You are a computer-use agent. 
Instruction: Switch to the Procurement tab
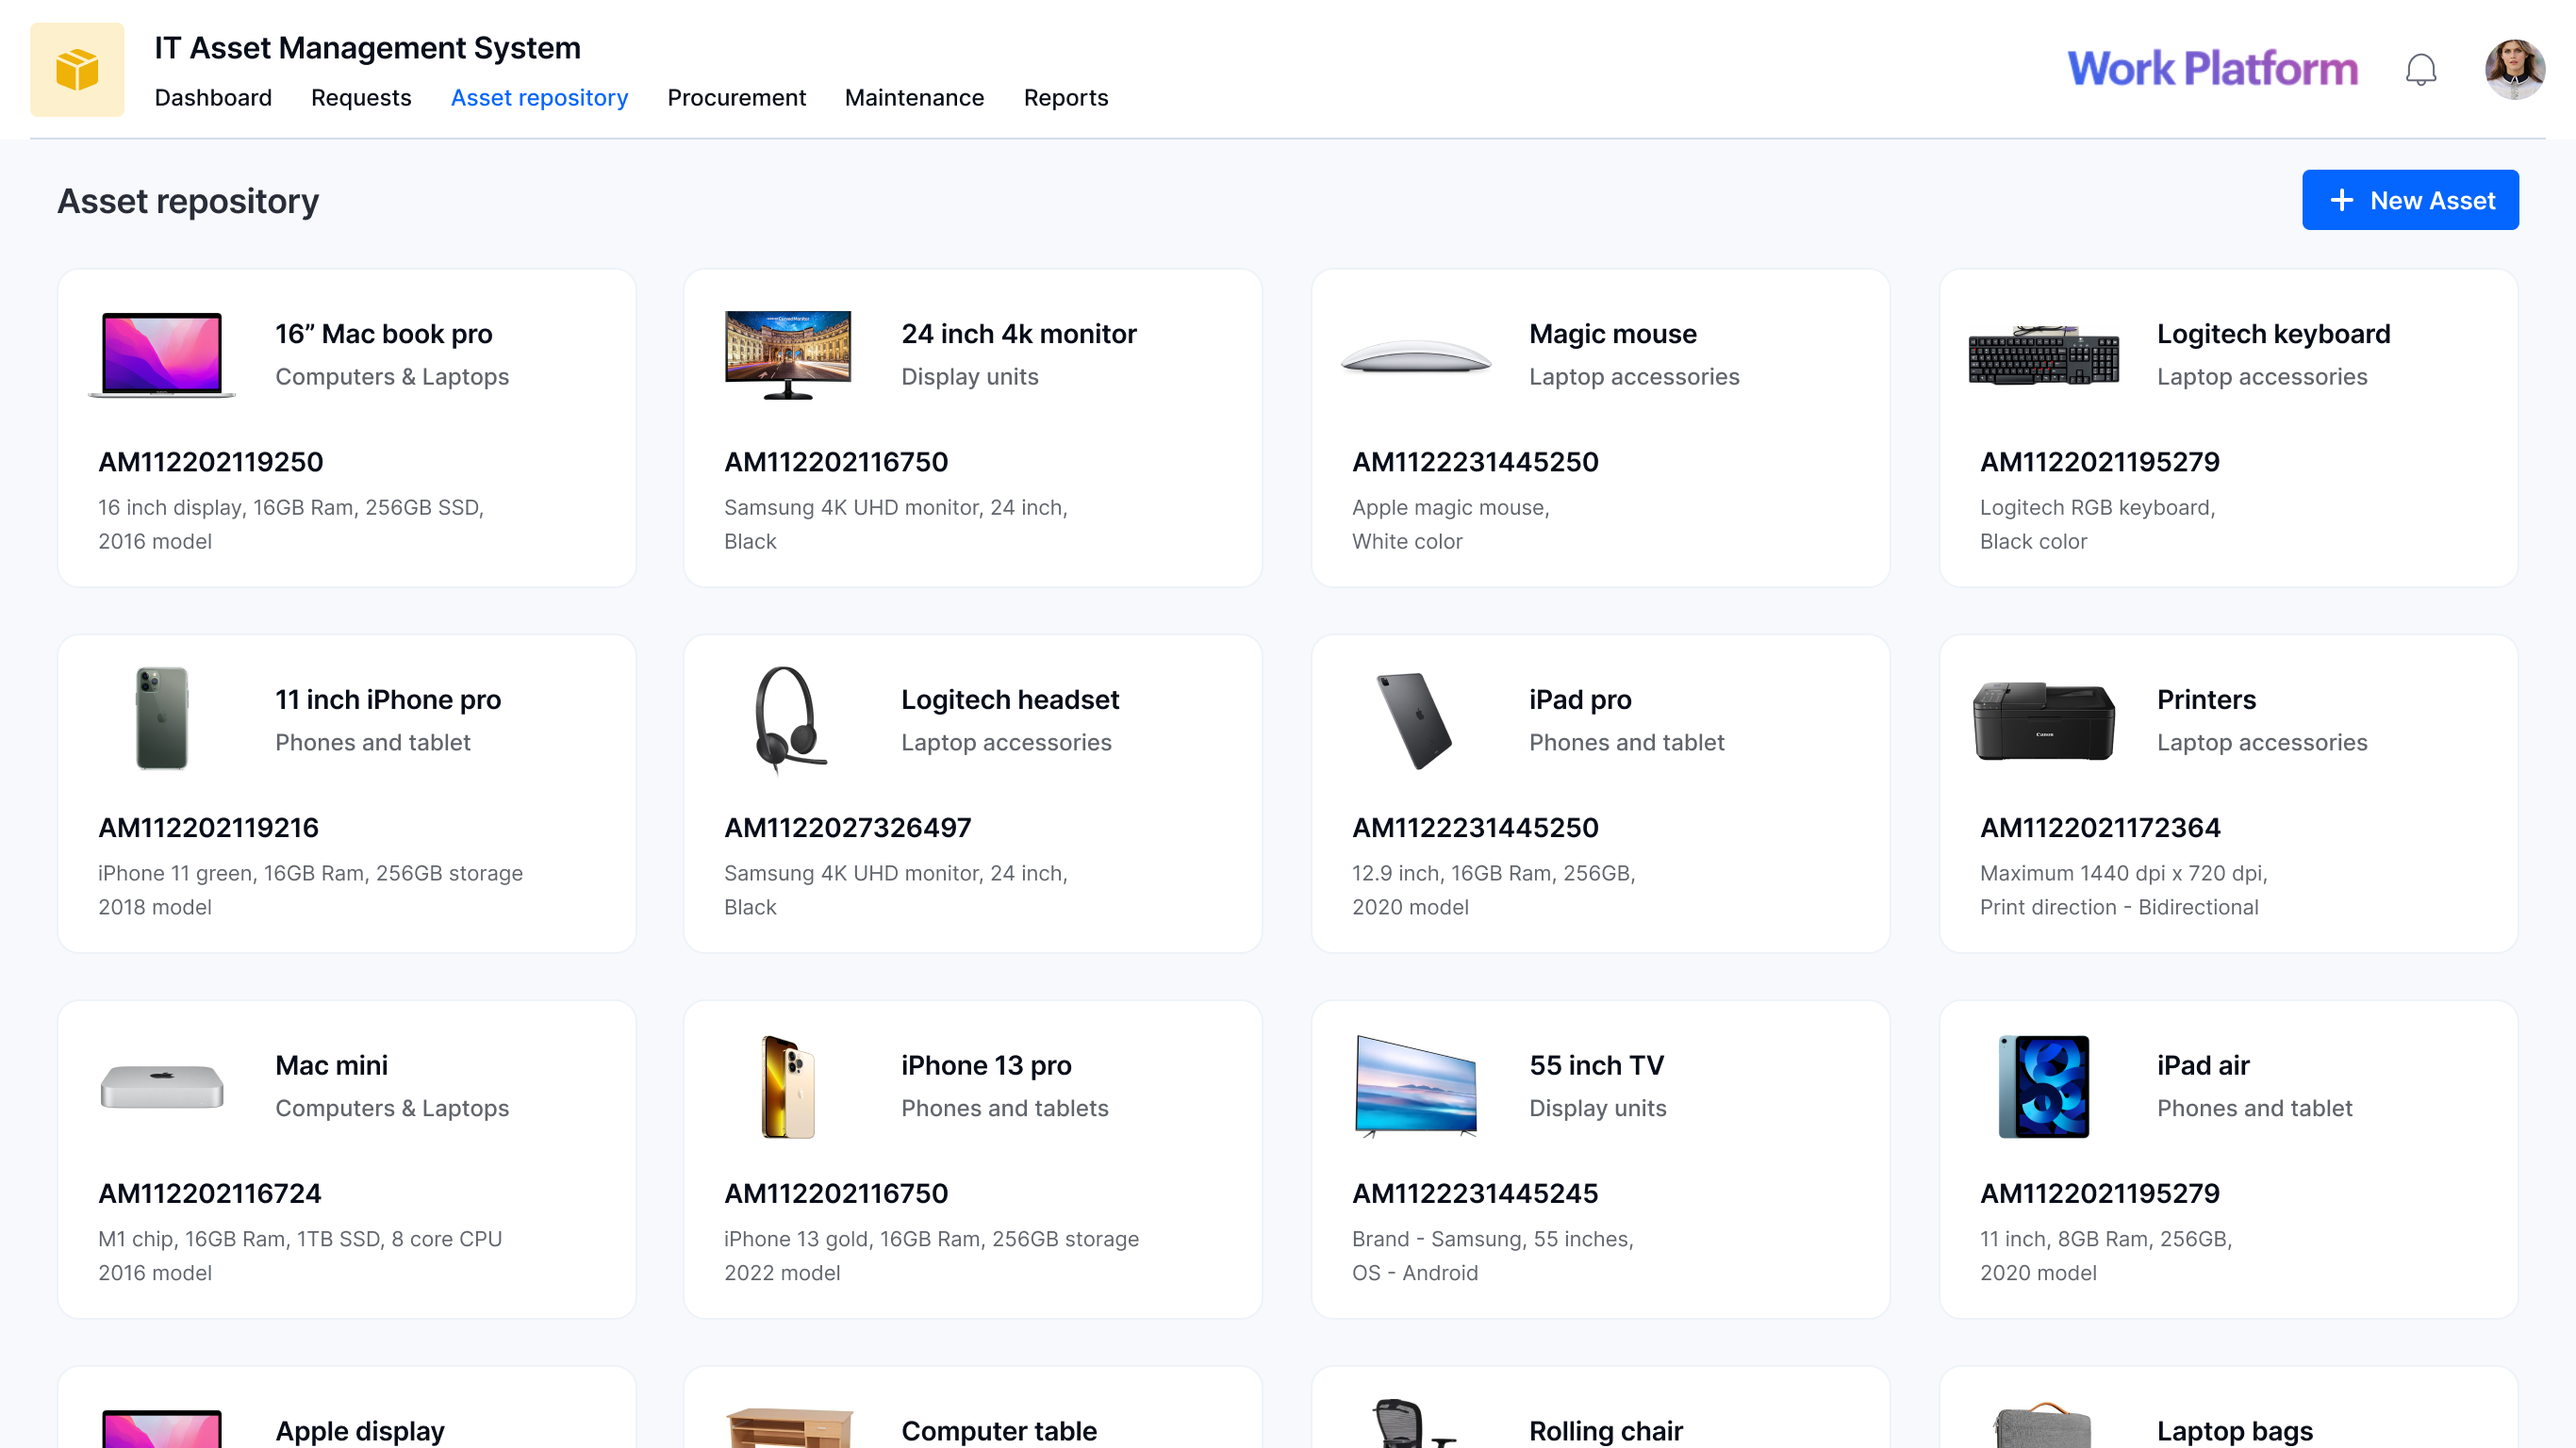coord(736,98)
